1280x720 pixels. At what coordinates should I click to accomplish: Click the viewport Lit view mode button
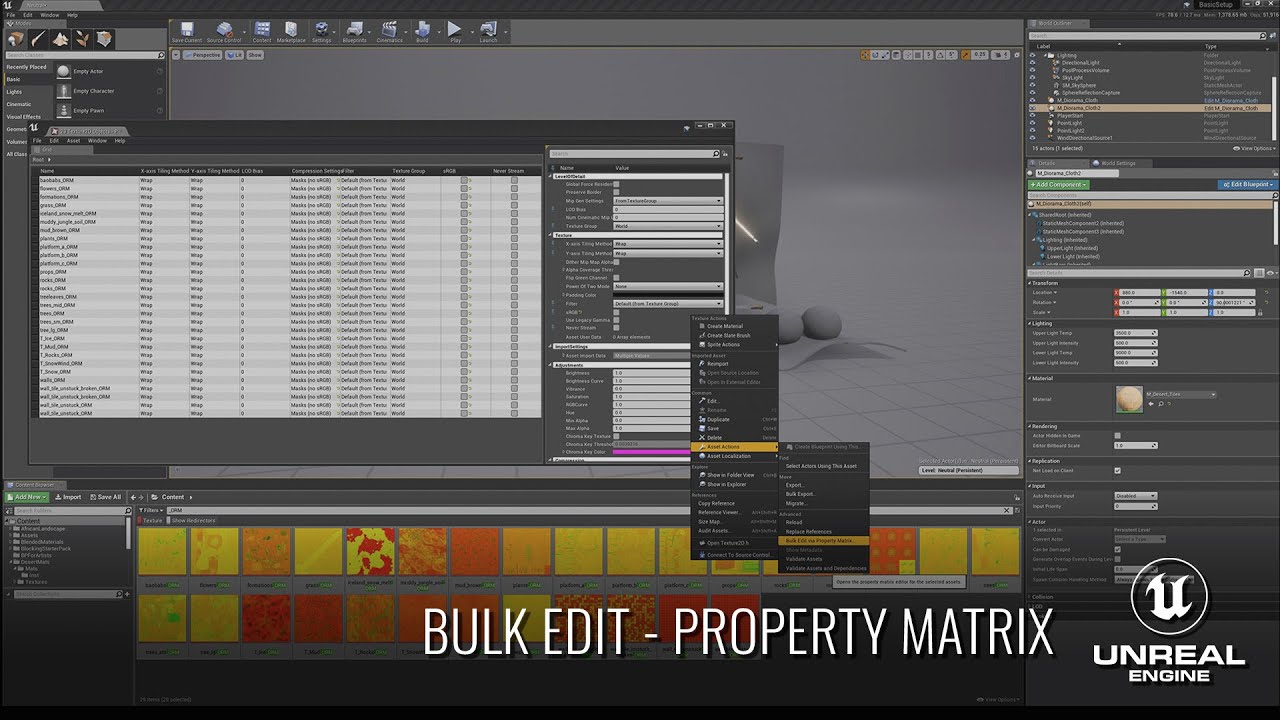[234, 55]
